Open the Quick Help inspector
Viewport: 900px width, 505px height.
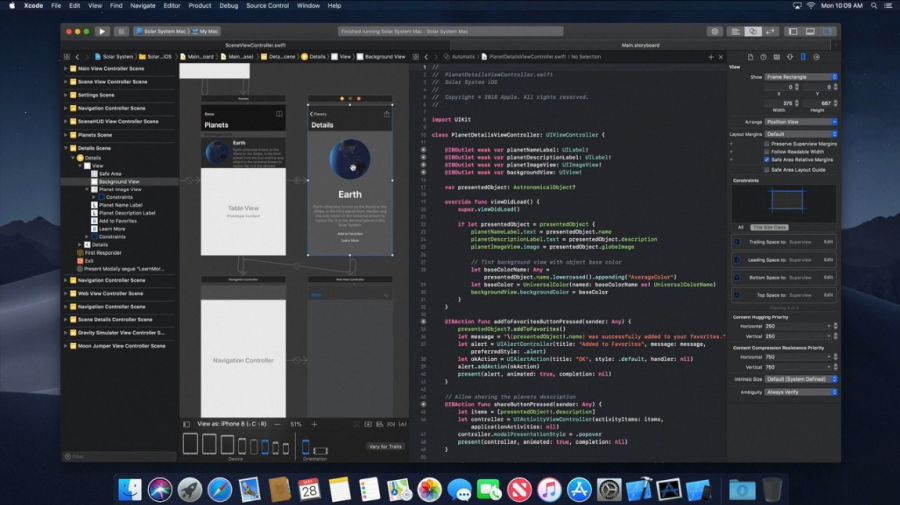763,57
